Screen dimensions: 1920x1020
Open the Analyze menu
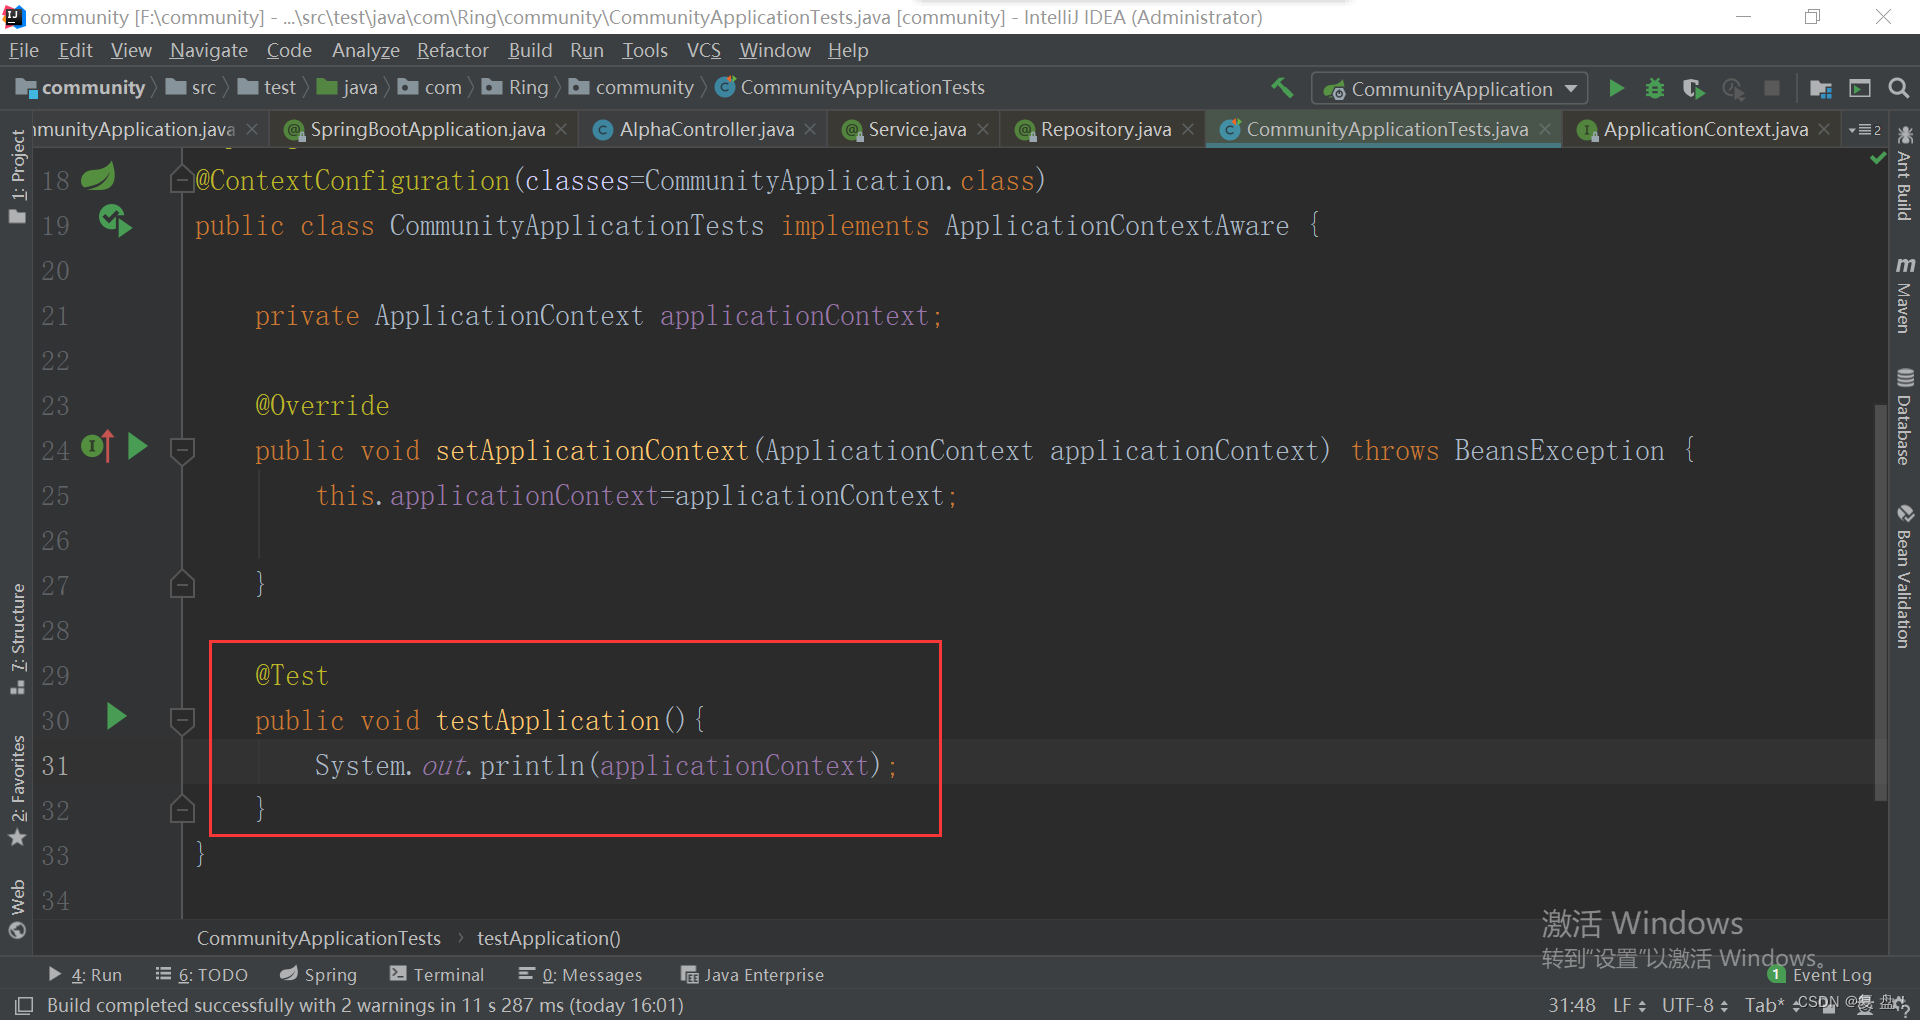click(x=365, y=50)
